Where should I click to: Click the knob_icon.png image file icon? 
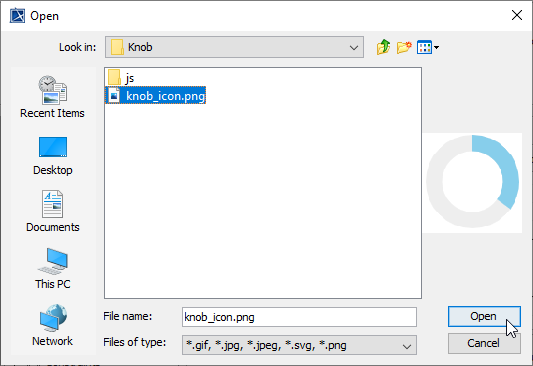(x=114, y=96)
